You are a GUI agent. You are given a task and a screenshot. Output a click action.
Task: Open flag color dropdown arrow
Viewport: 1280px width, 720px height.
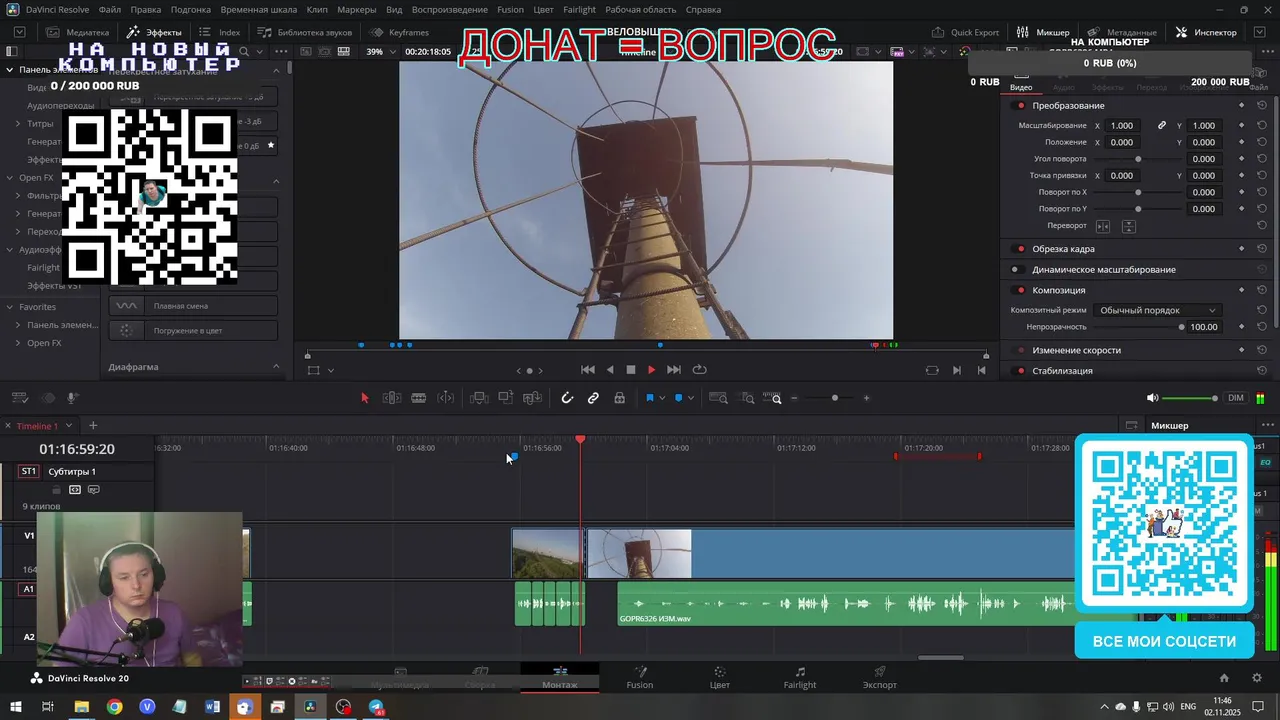(x=662, y=399)
